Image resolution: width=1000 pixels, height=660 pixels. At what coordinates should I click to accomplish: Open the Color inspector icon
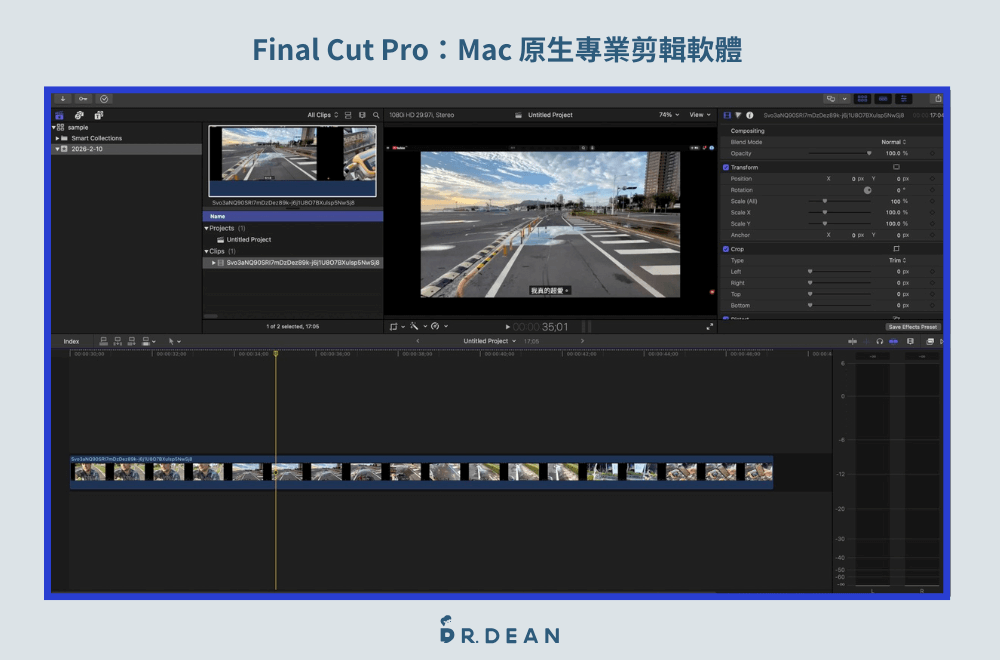739,115
